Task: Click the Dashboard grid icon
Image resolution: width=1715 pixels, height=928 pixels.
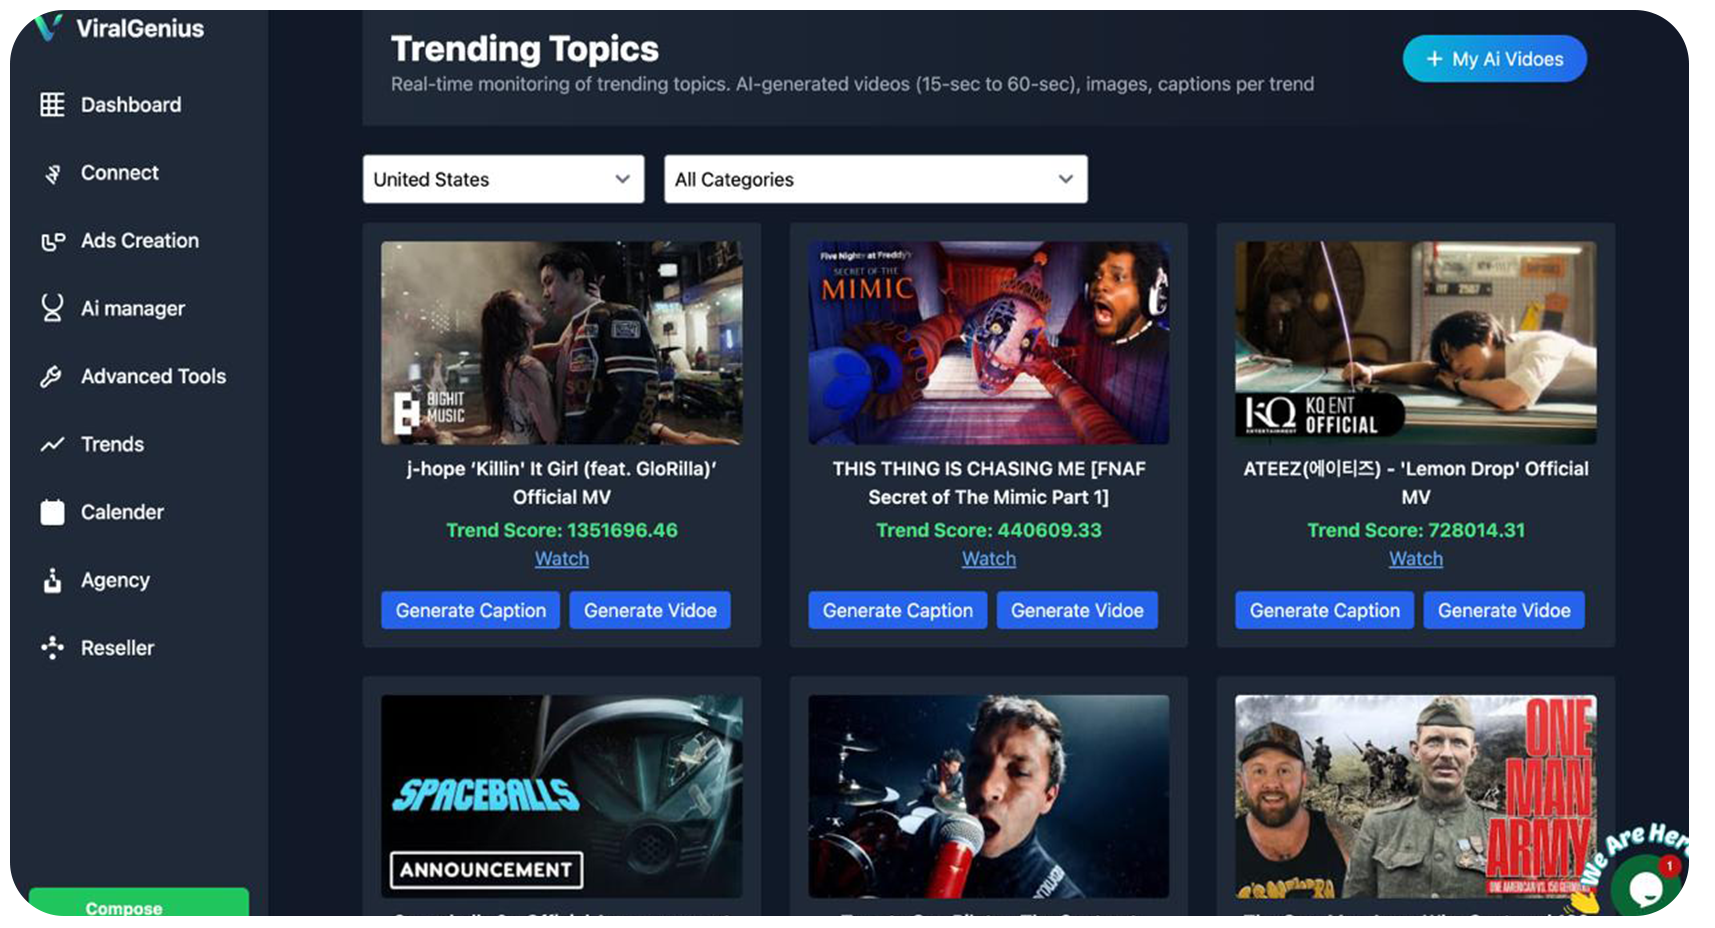Action: coord(52,105)
